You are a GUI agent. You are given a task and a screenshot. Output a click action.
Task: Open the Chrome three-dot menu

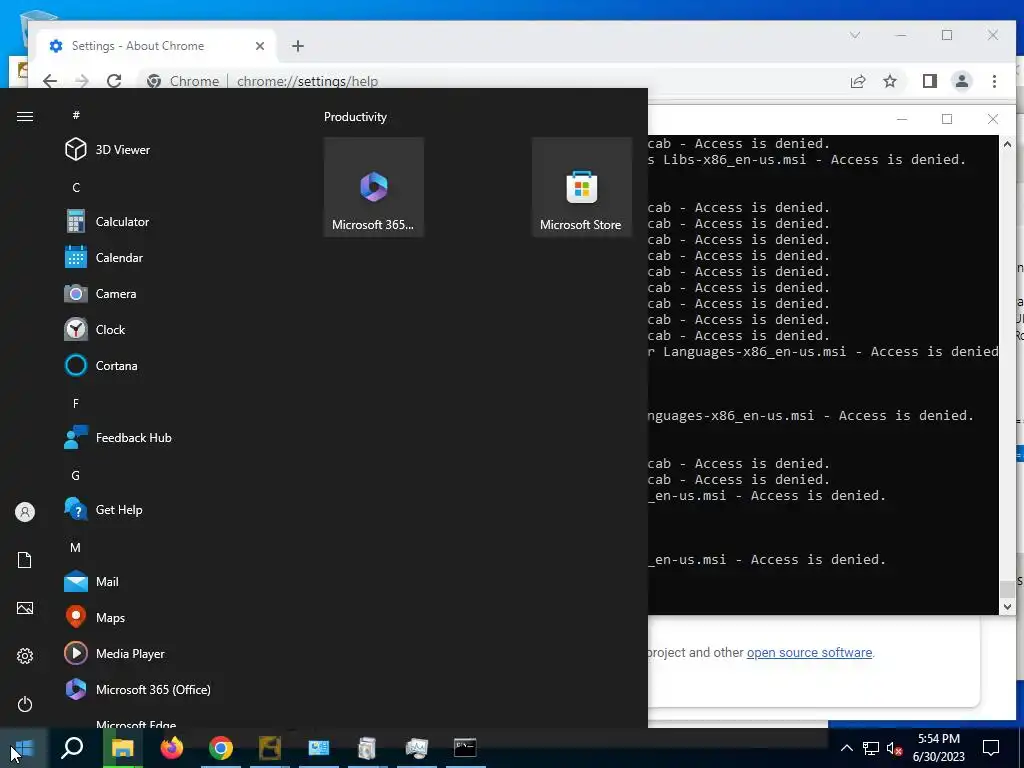coord(994,81)
